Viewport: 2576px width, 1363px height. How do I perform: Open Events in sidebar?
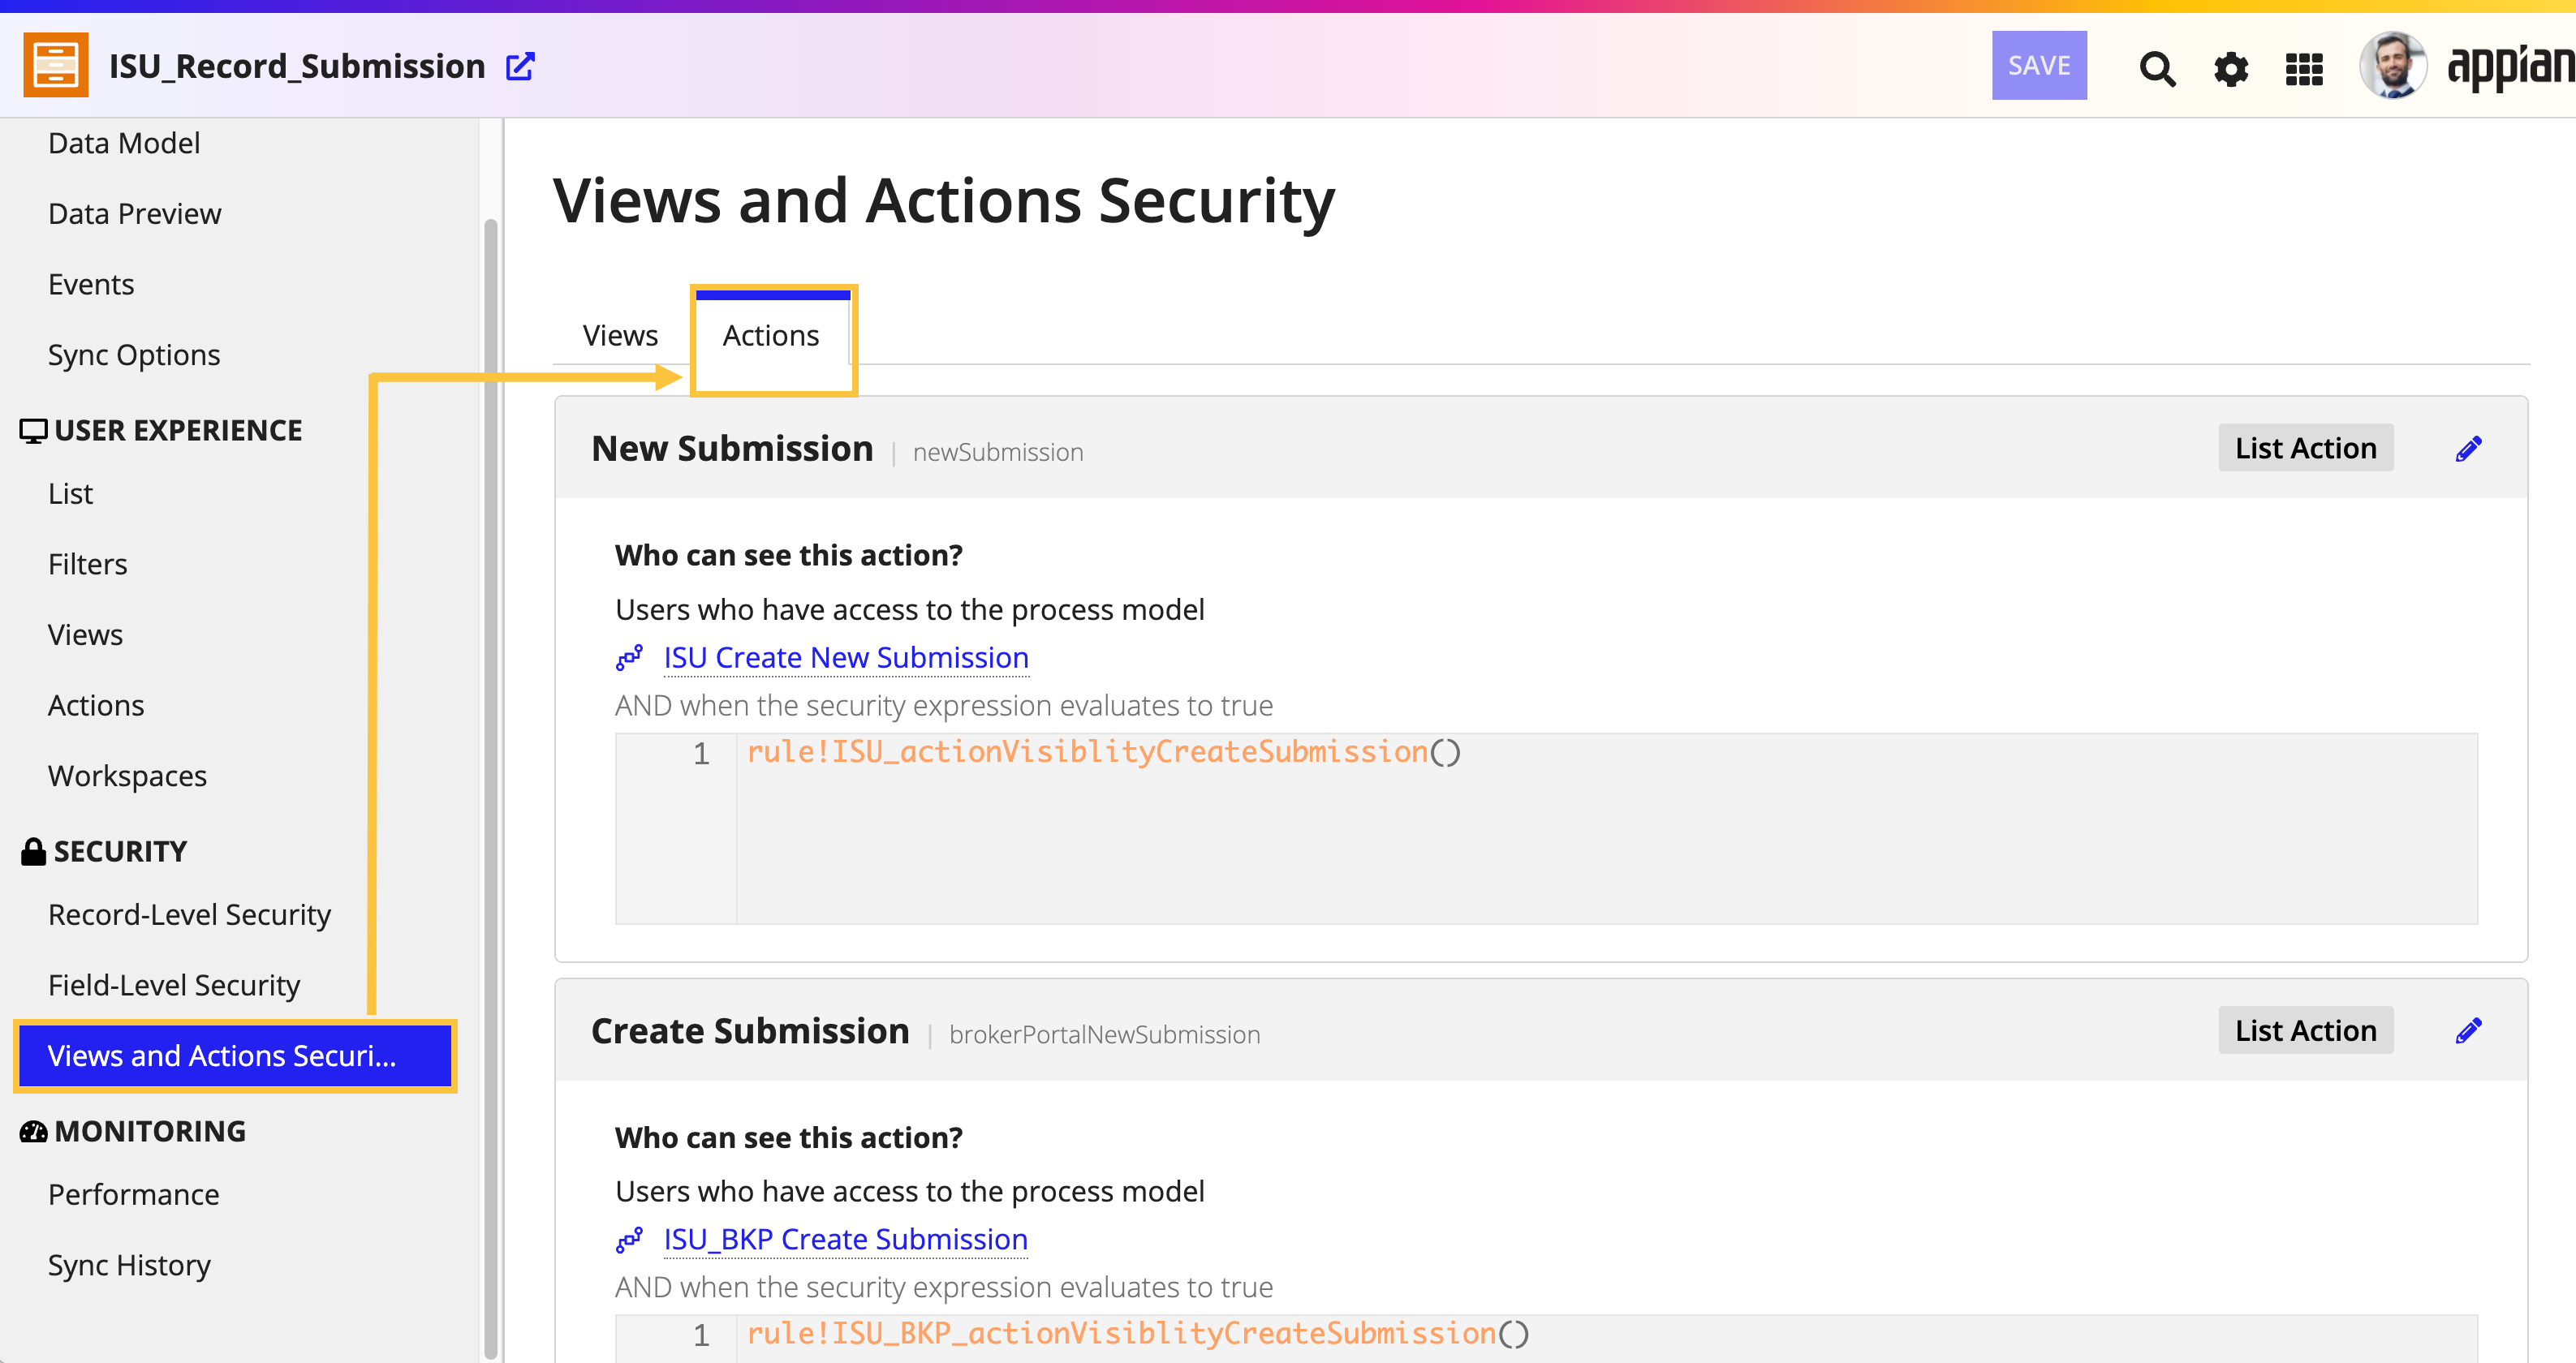tap(91, 285)
